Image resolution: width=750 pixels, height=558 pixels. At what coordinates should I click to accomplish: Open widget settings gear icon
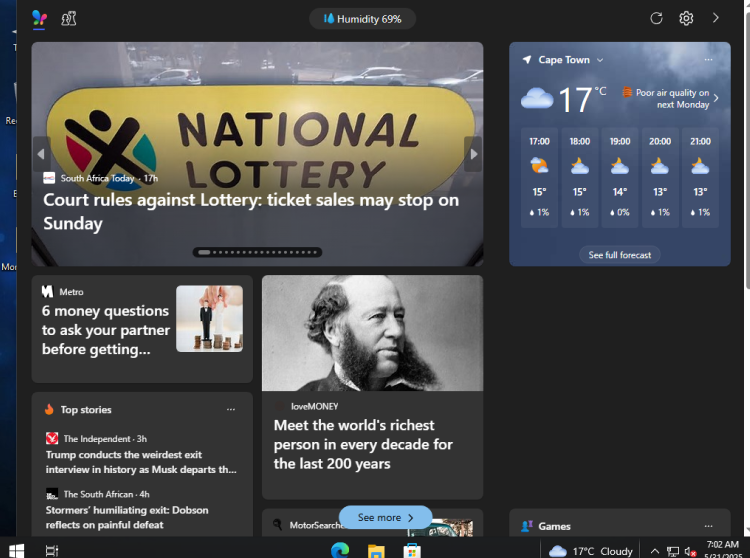click(x=686, y=18)
